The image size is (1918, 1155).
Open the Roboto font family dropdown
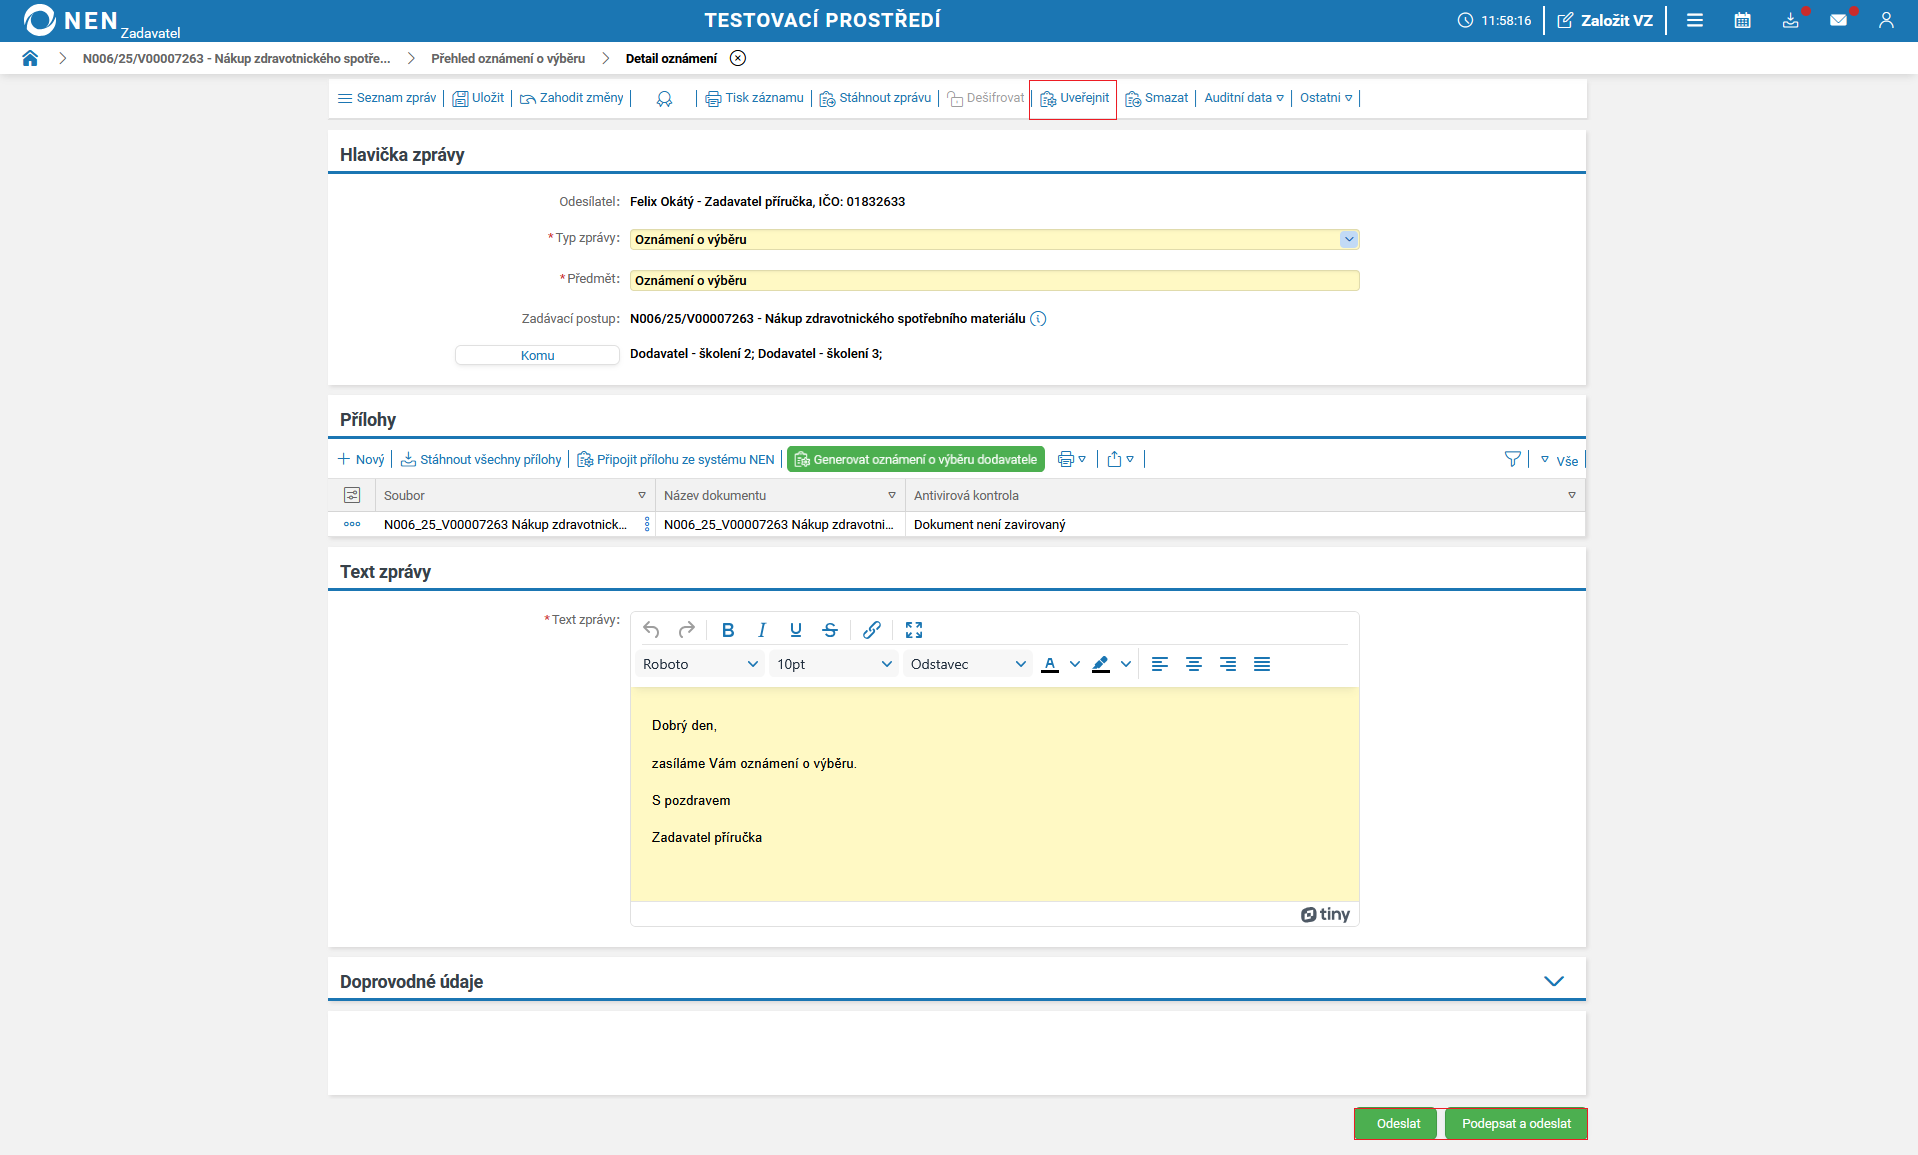pos(700,664)
